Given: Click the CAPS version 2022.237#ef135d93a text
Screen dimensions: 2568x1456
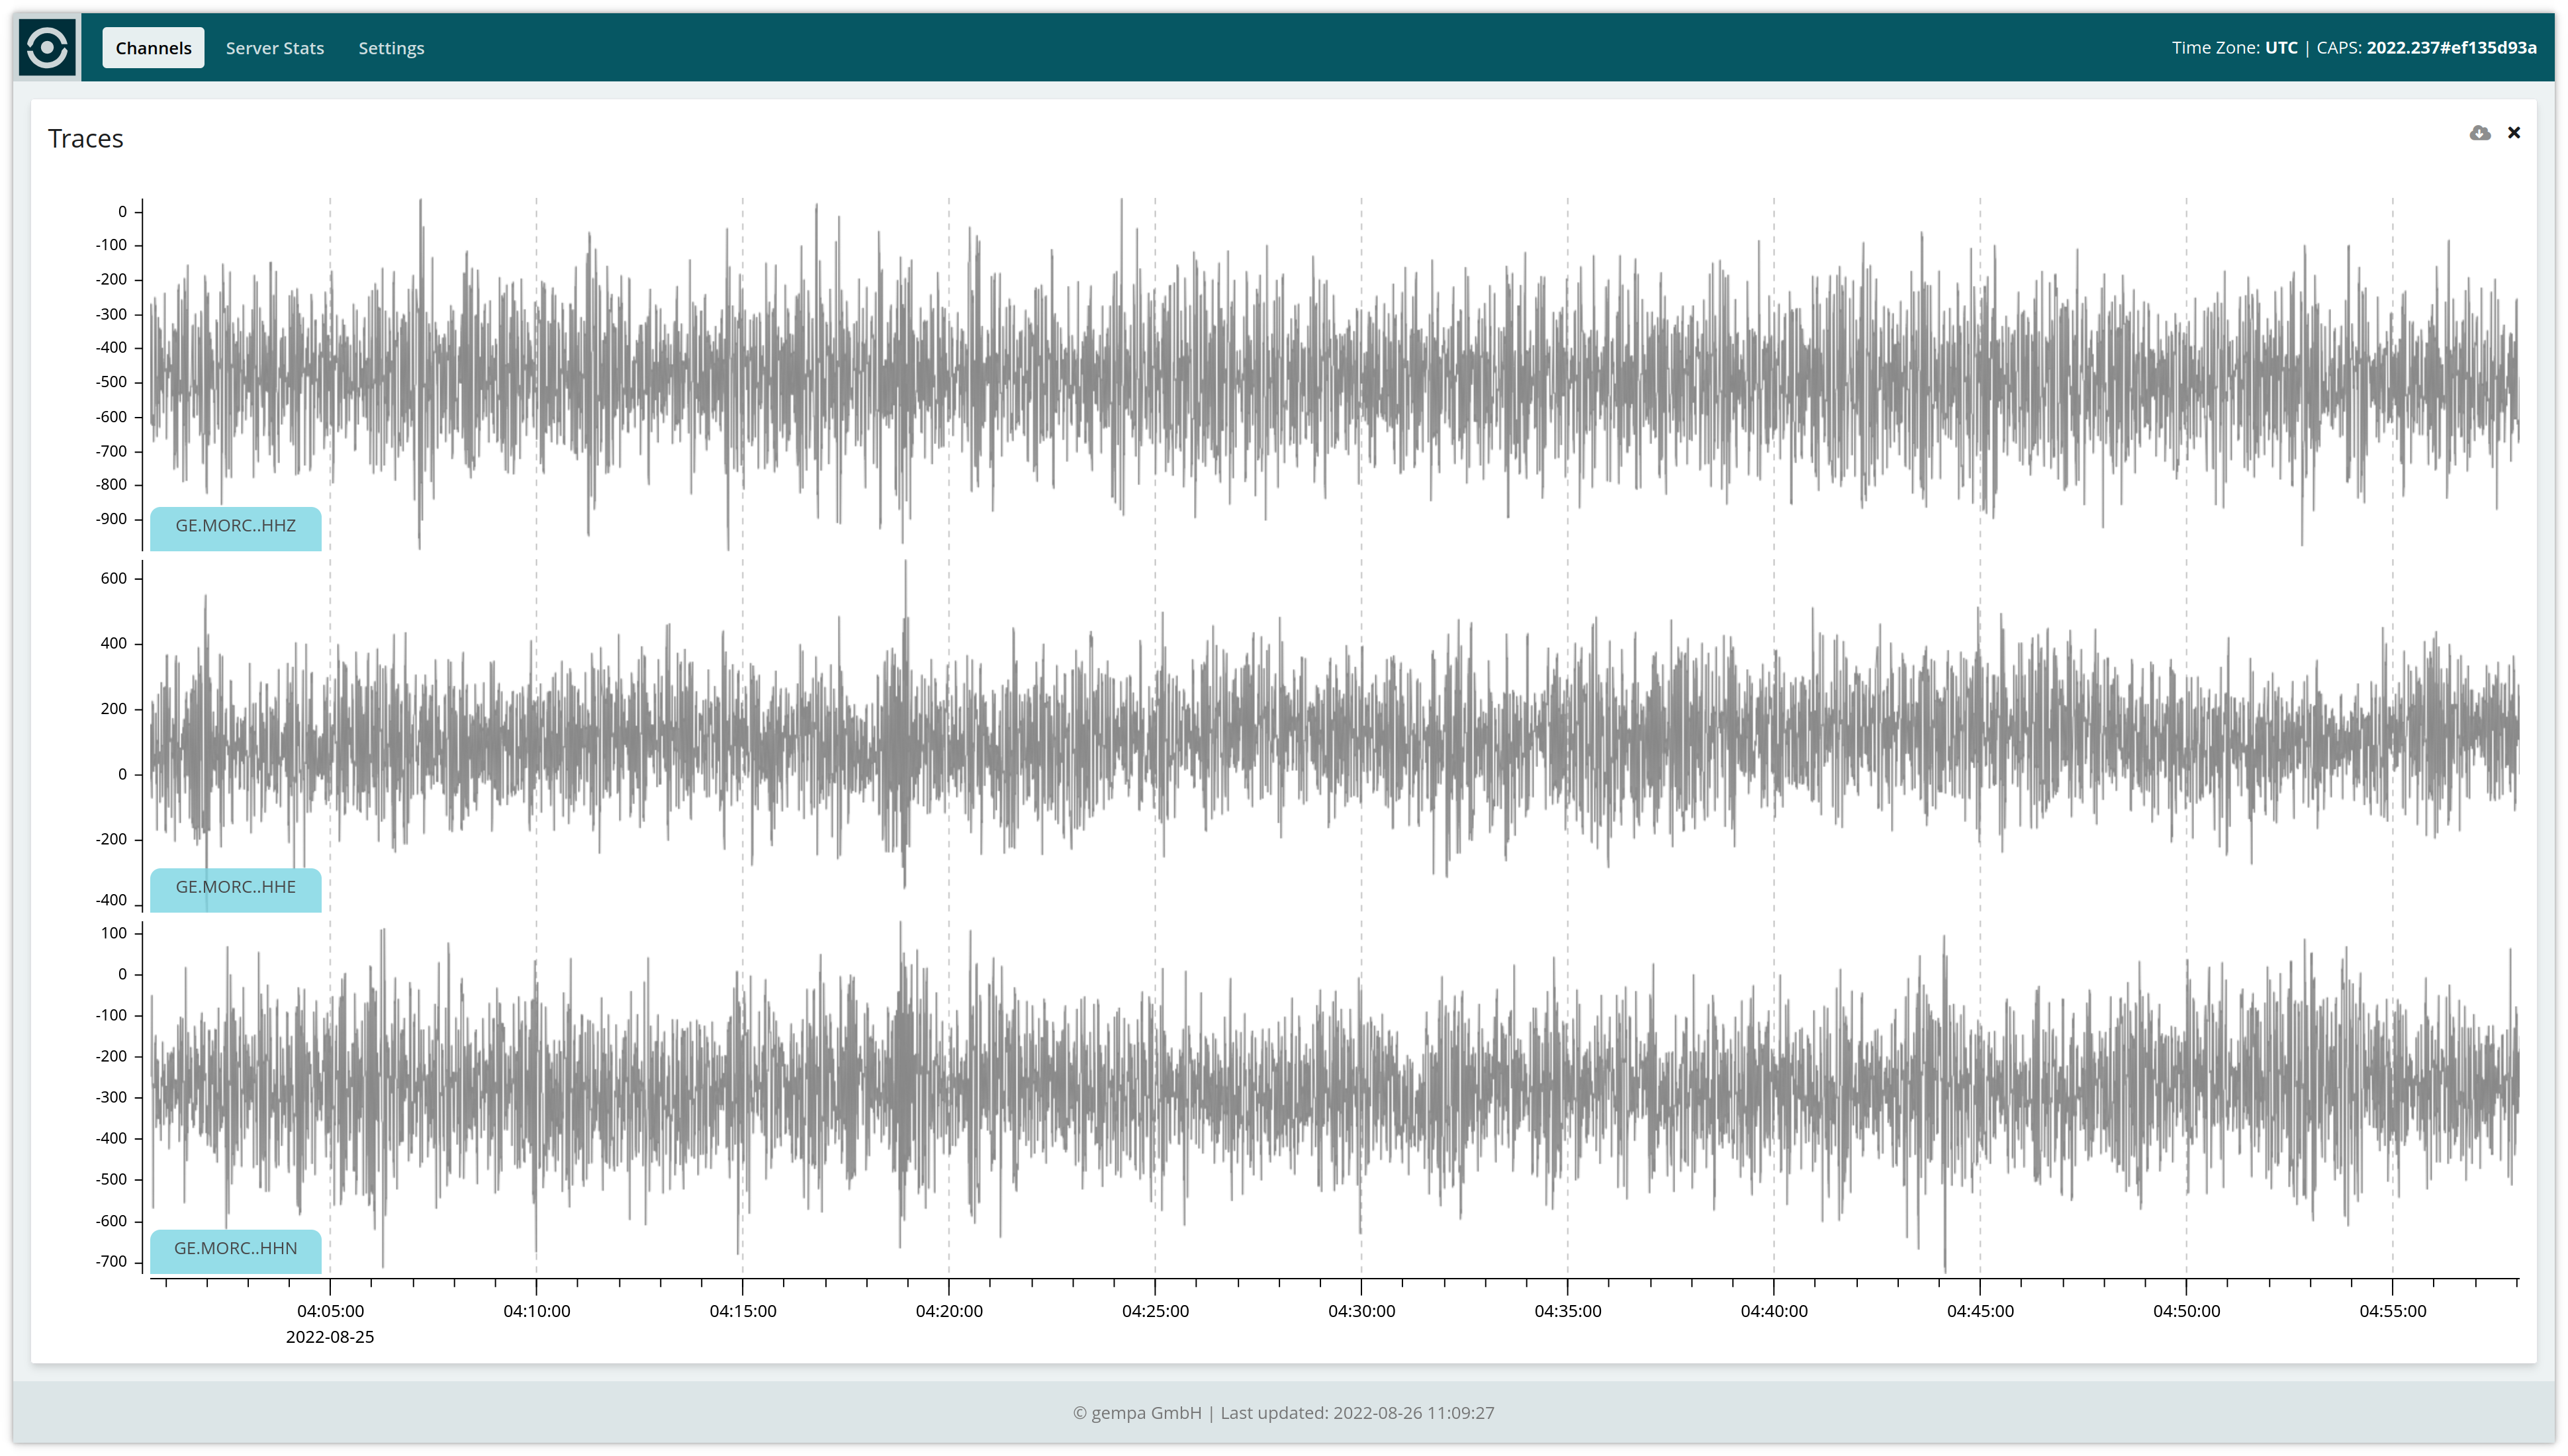Looking at the screenshot, I should (x=2451, y=48).
